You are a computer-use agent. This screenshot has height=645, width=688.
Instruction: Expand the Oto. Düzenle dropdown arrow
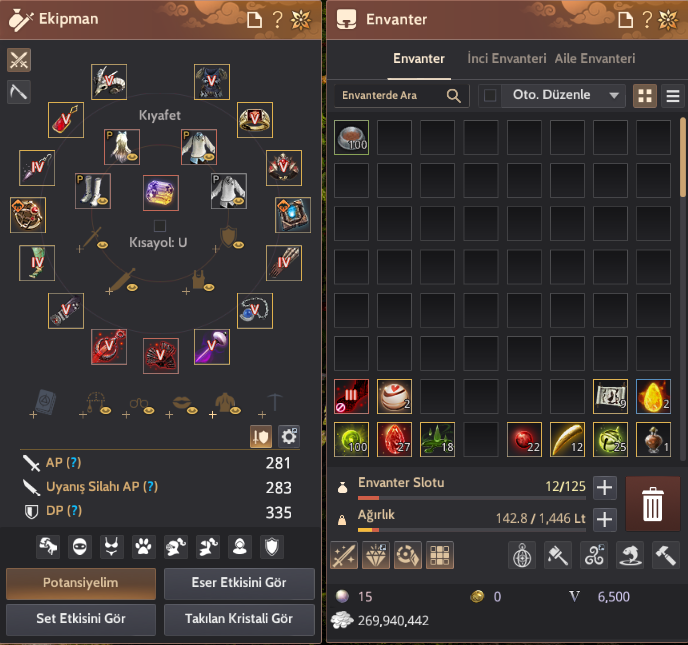[x=614, y=95]
